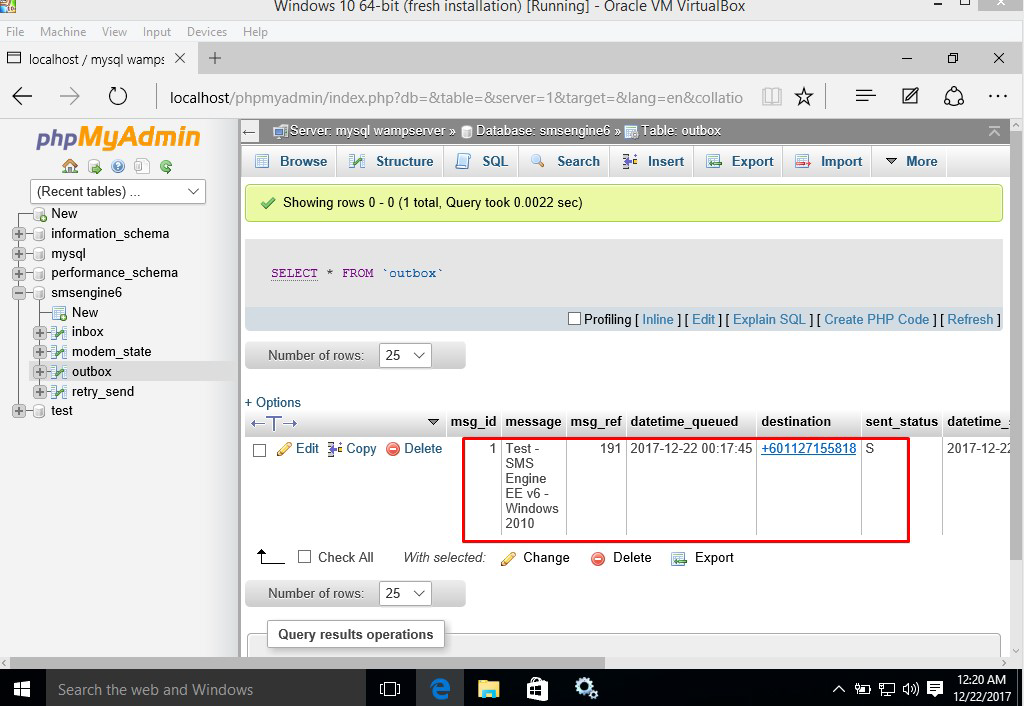Switch to the Structure tab
1024x706 pixels.
(392, 161)
